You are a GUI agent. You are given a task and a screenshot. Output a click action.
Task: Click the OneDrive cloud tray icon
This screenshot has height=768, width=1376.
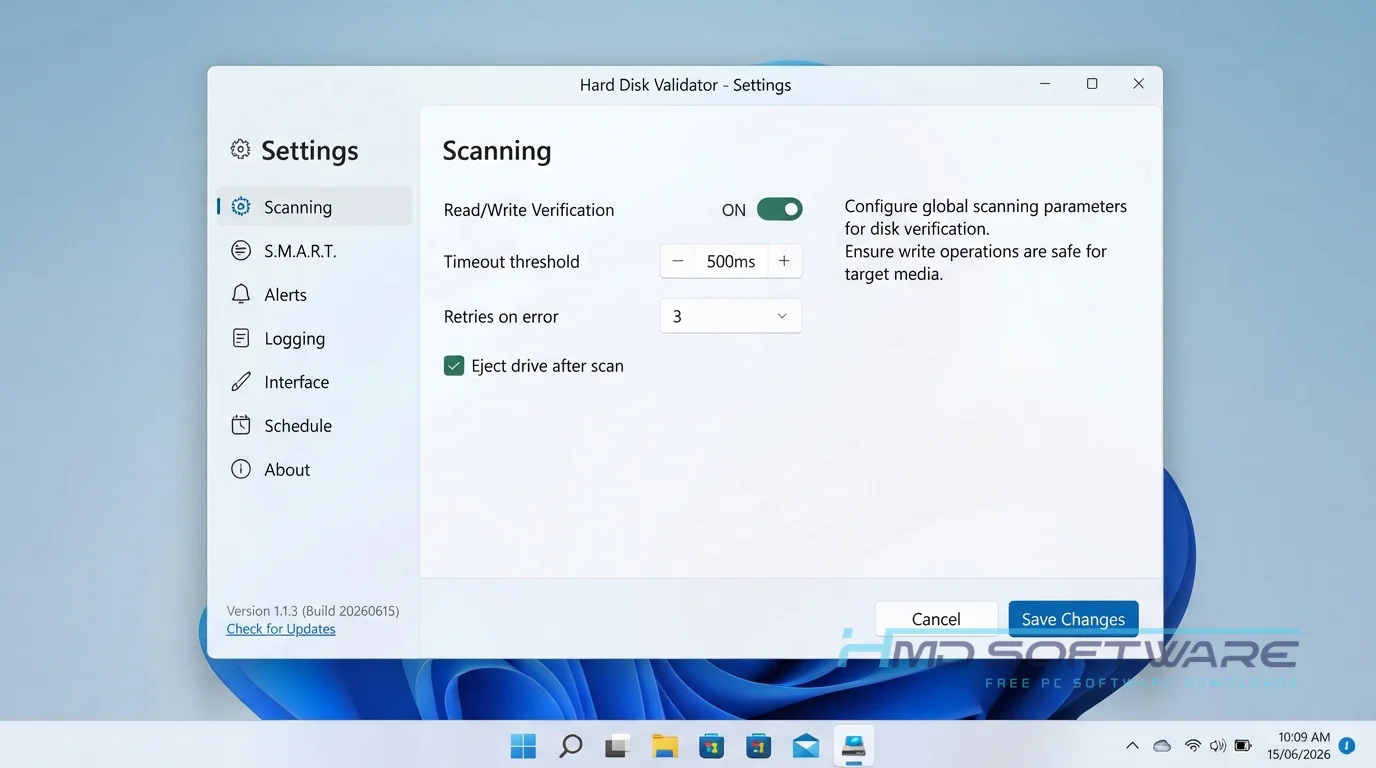(x=1162, y=746)
